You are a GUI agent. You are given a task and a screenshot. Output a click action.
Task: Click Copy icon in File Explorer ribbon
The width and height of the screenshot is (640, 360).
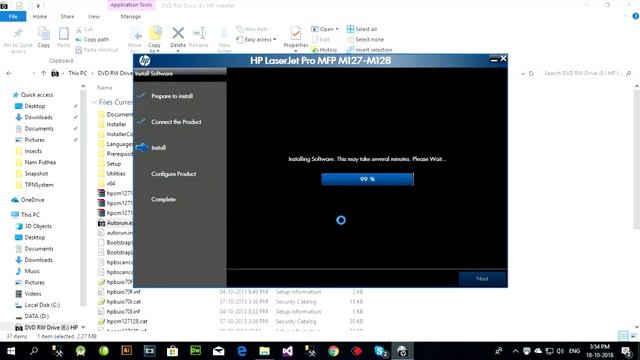click(x=44, y=33)
